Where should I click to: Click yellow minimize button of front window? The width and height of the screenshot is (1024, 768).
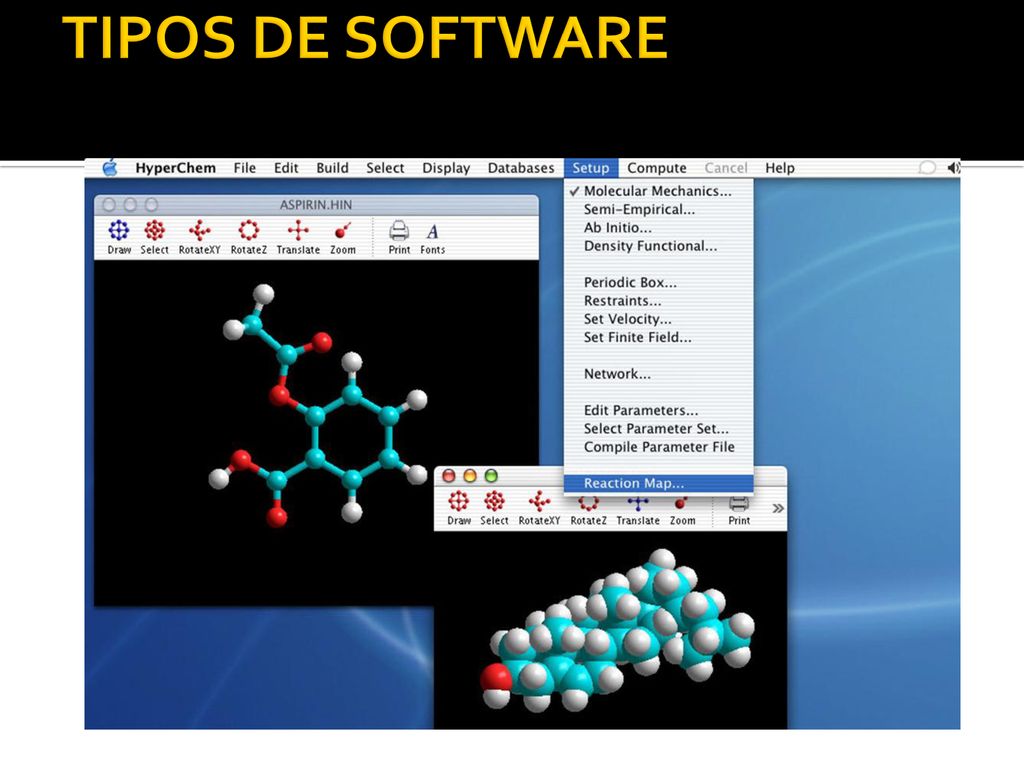click(470, 475)
